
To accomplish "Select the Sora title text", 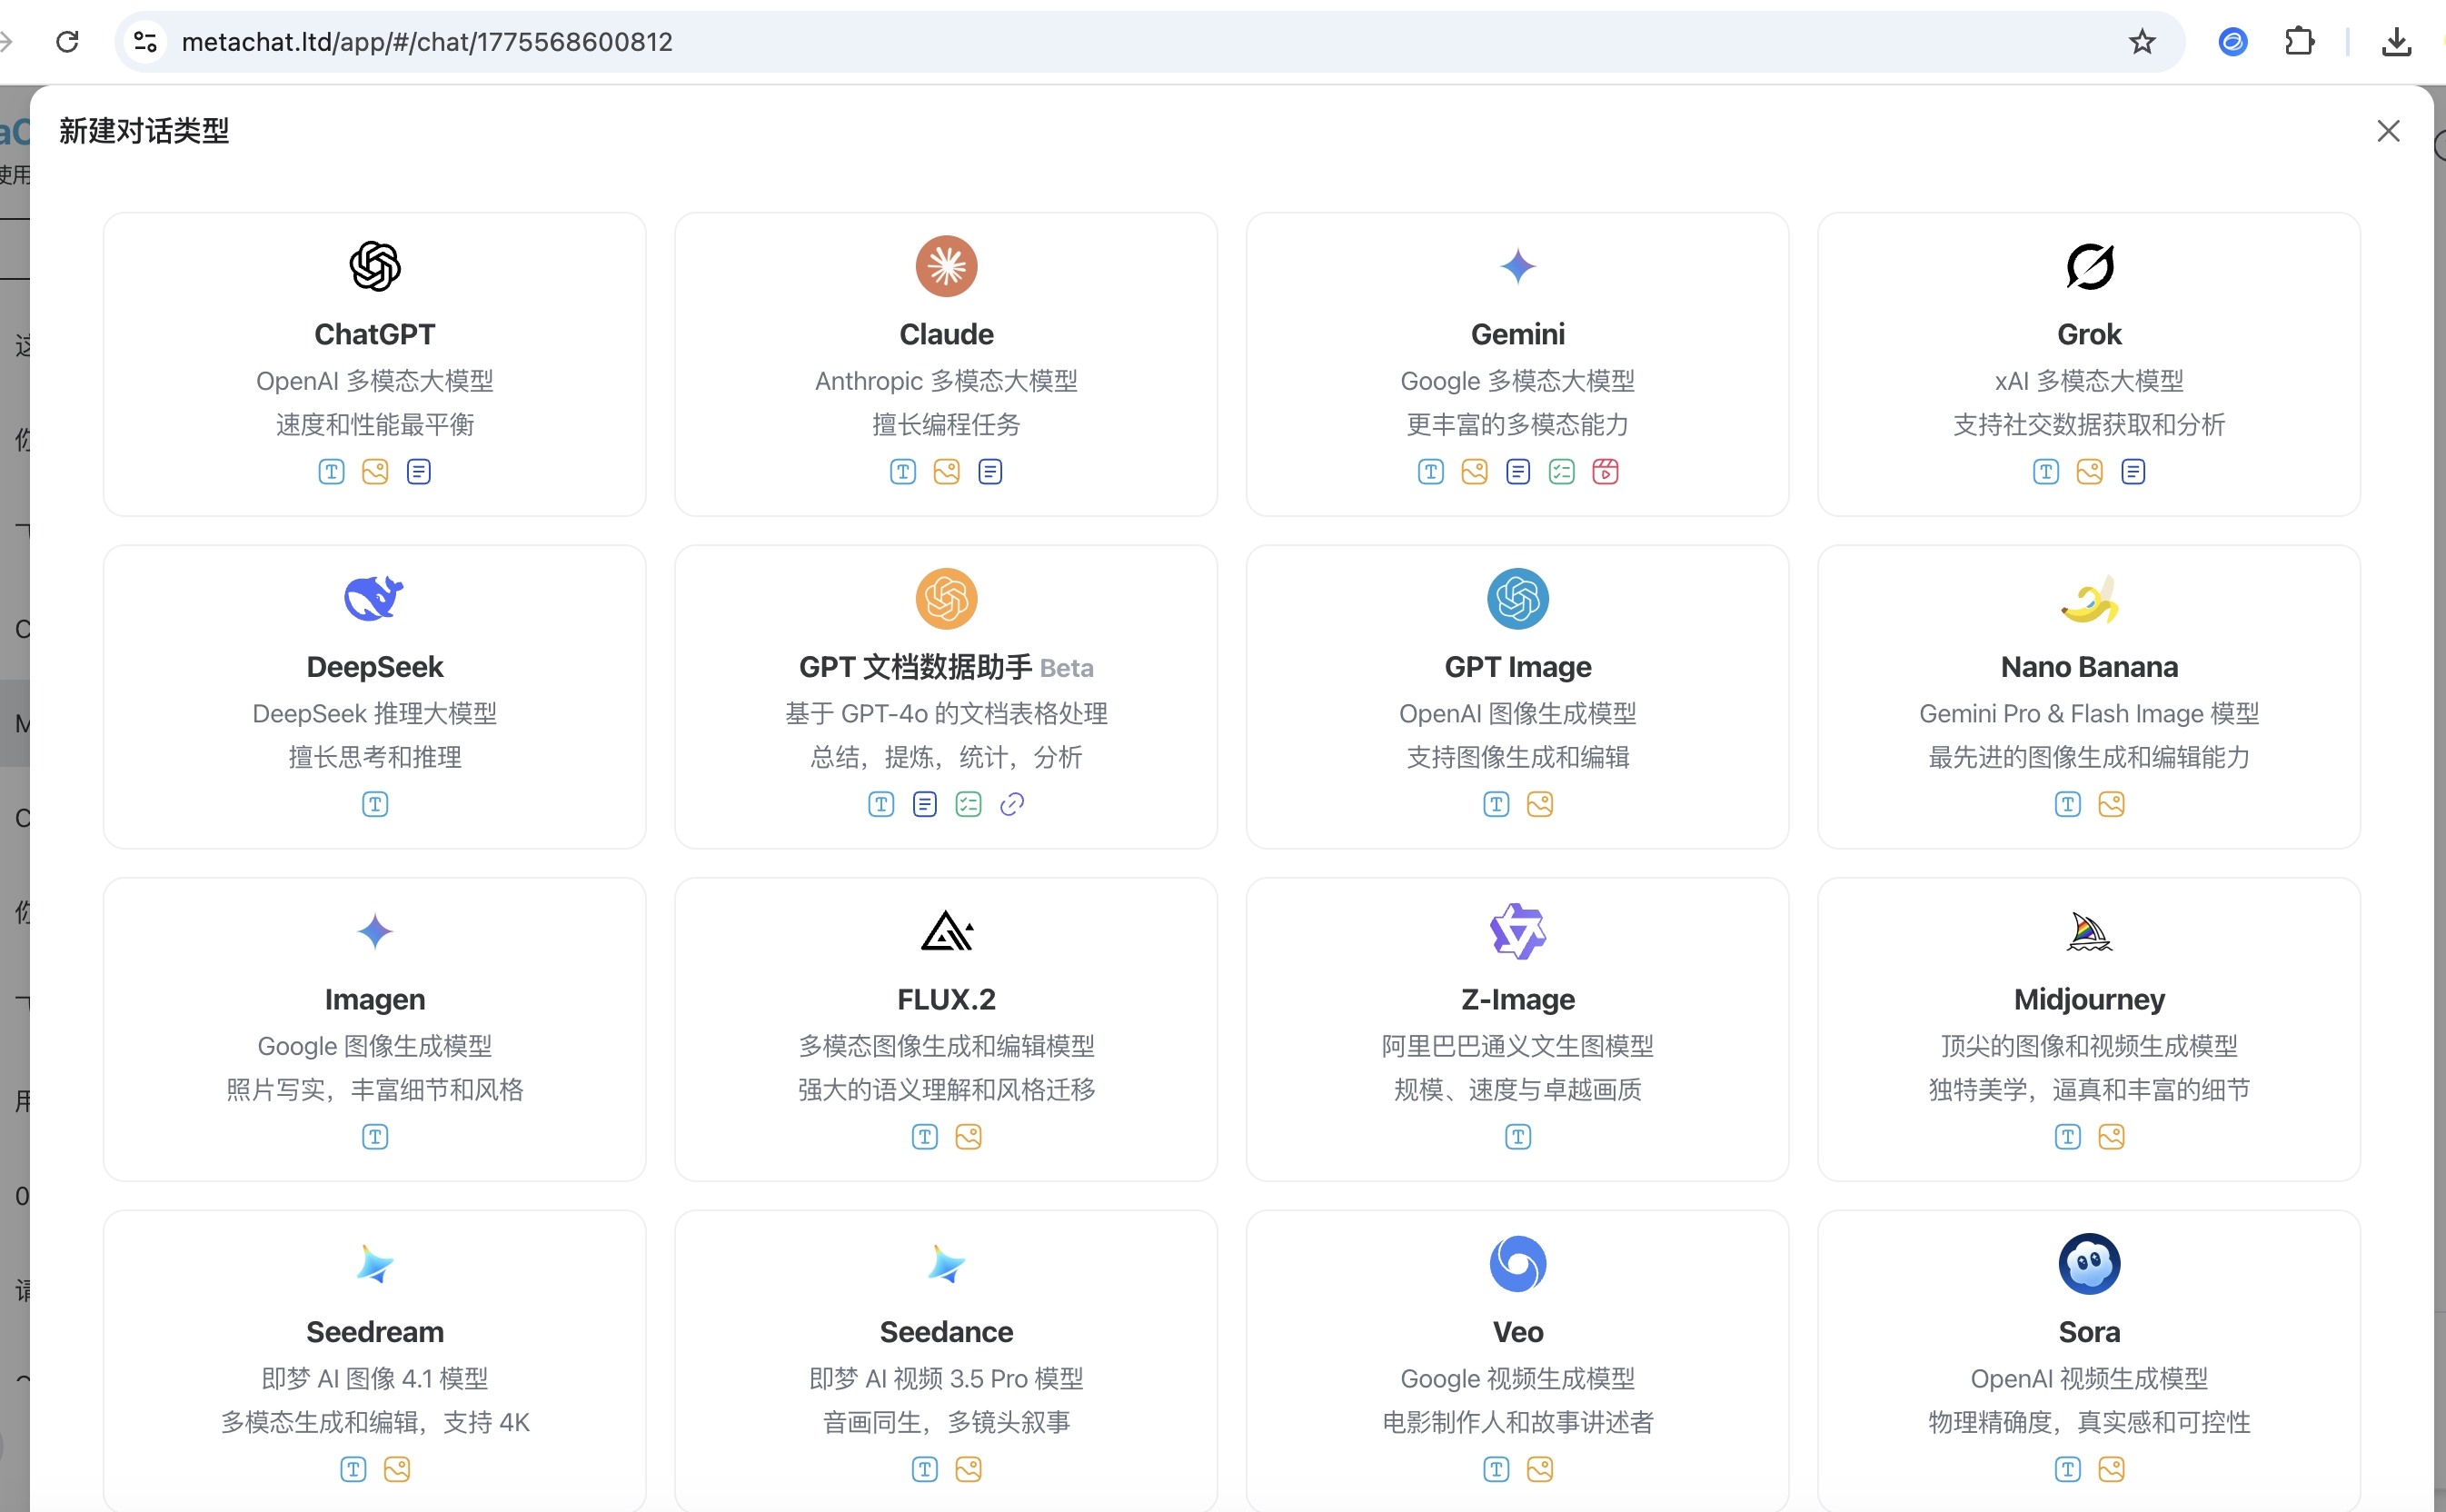I will coord(2089,1332).
